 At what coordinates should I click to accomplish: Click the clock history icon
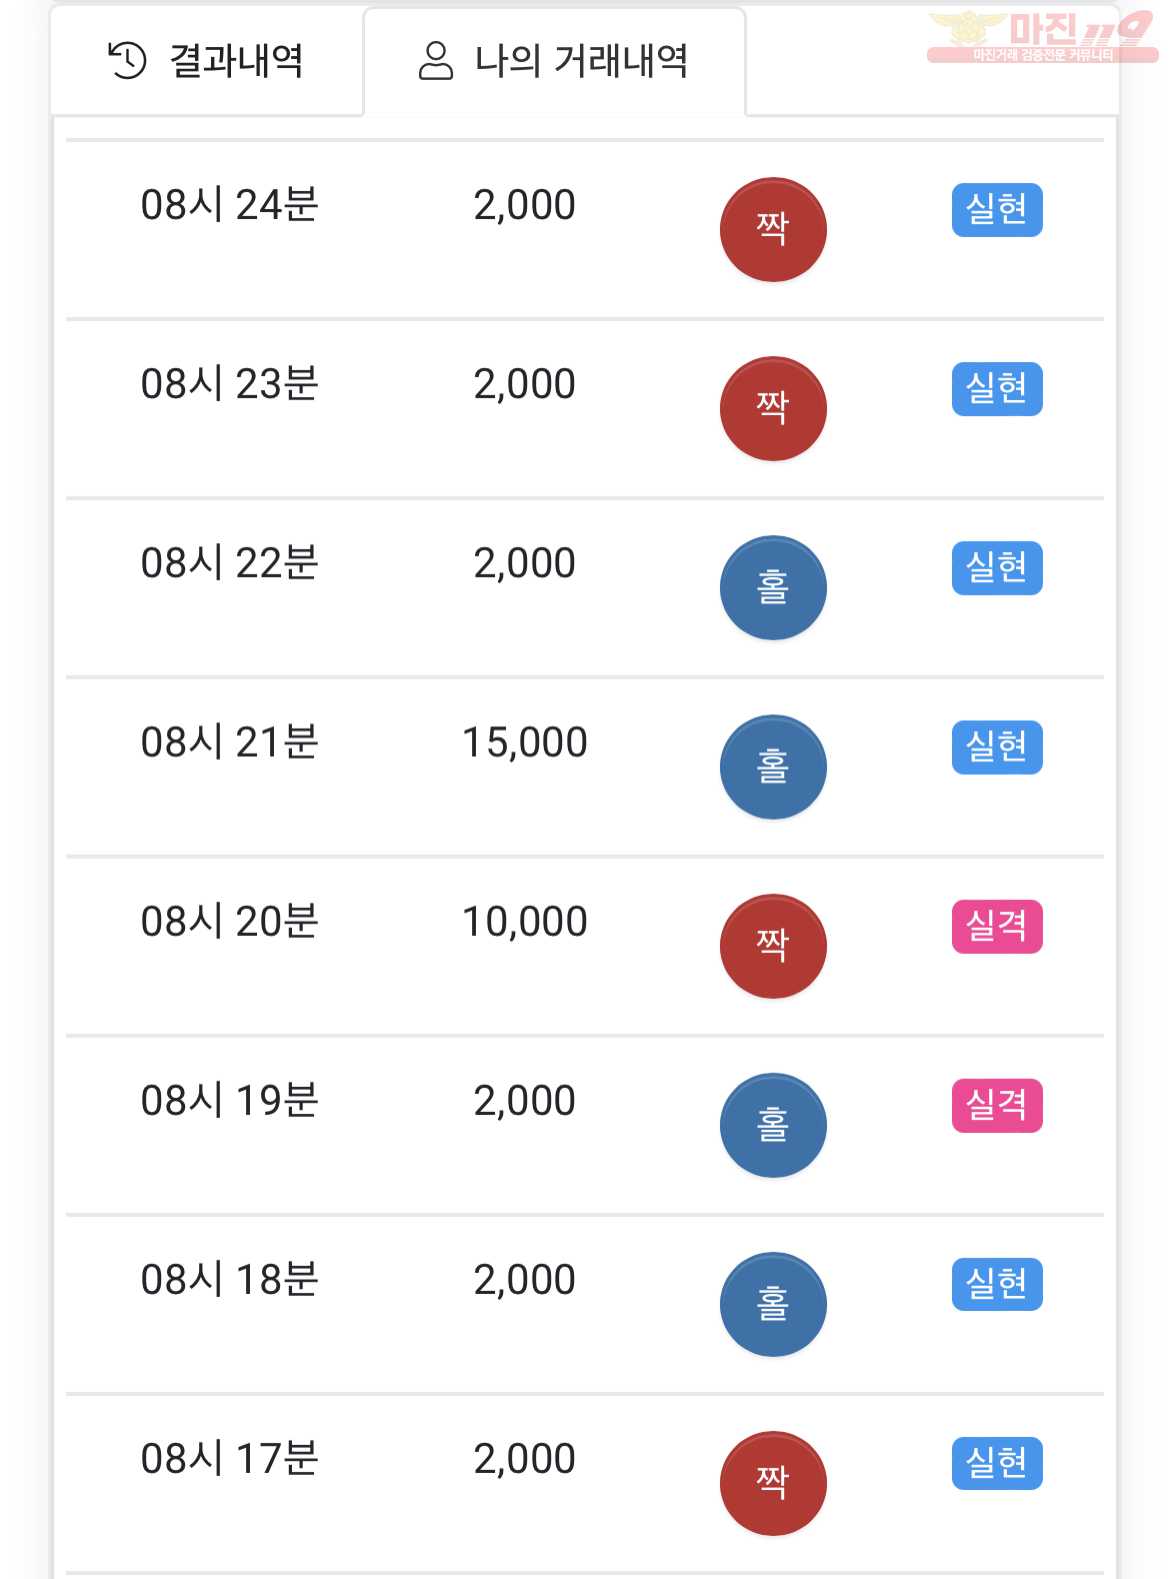click(127, 61)
